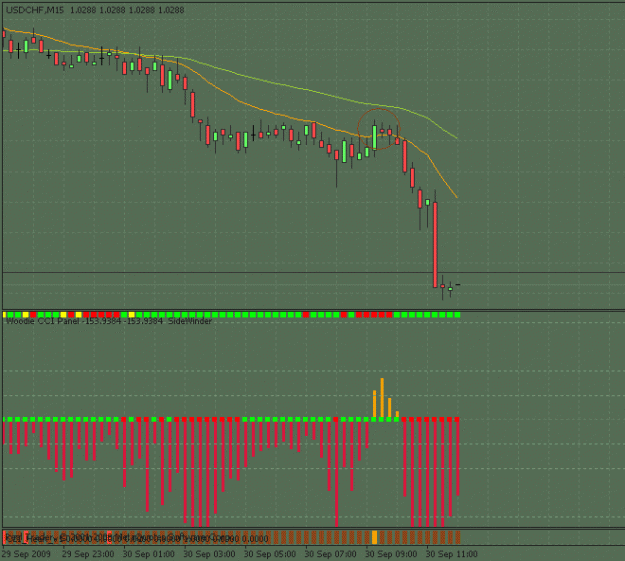Screen dimensions: 625x561
Task: Select the tallest red bearish candle
Action: point(435,244)
